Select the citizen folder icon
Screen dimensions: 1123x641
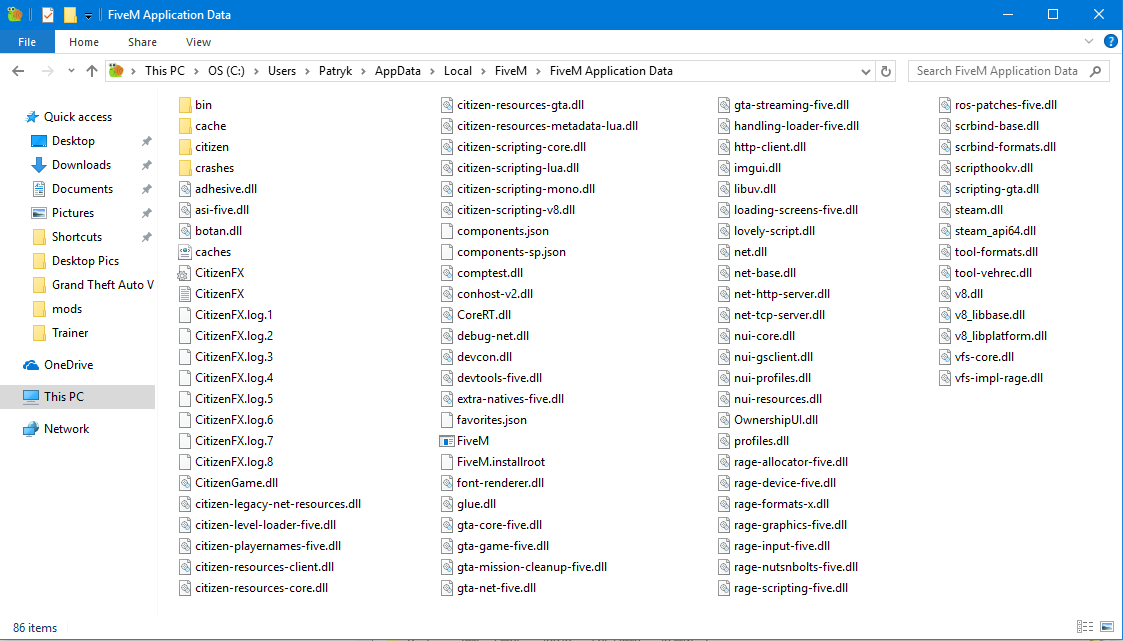click(185, 147)
